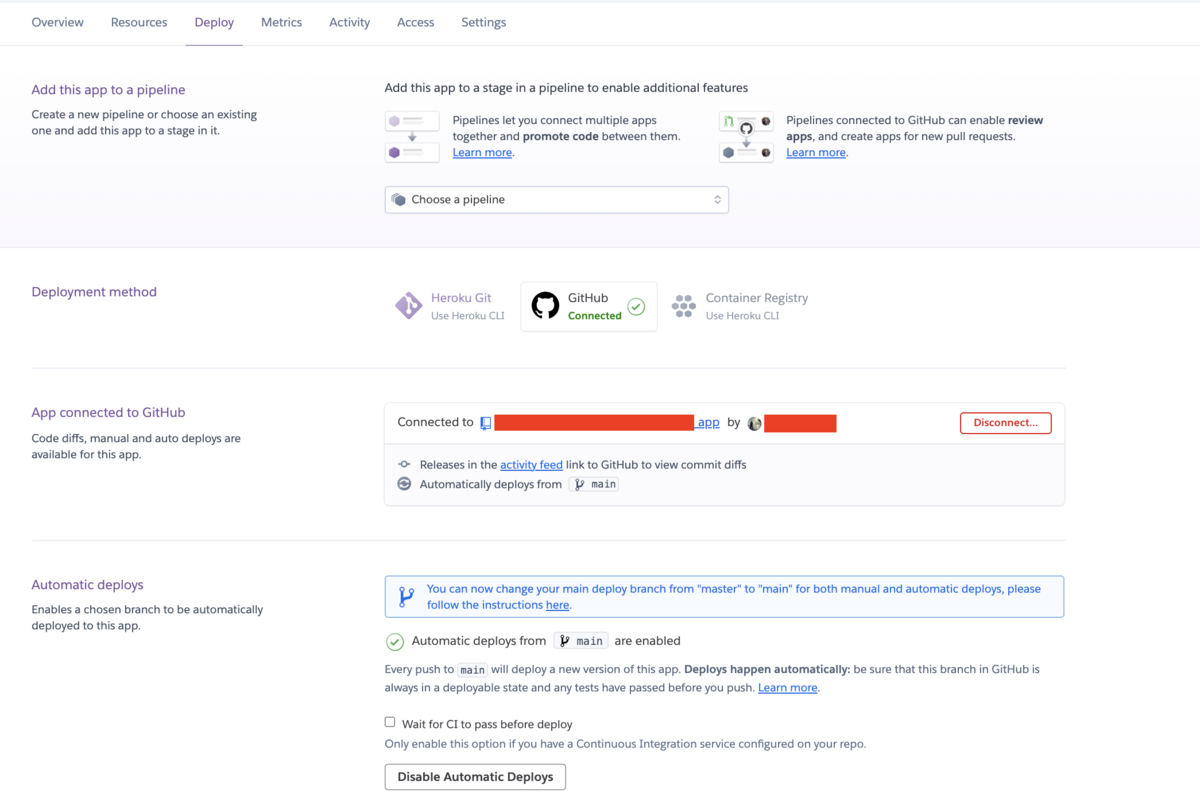Click Learn more under promote code
The image size is (1200, 812).
[482, 153]
